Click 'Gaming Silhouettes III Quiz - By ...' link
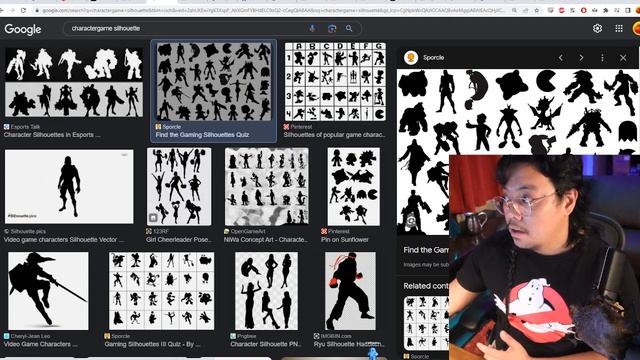The height and width of the screenshot is (360, 640). pos(152,344)
